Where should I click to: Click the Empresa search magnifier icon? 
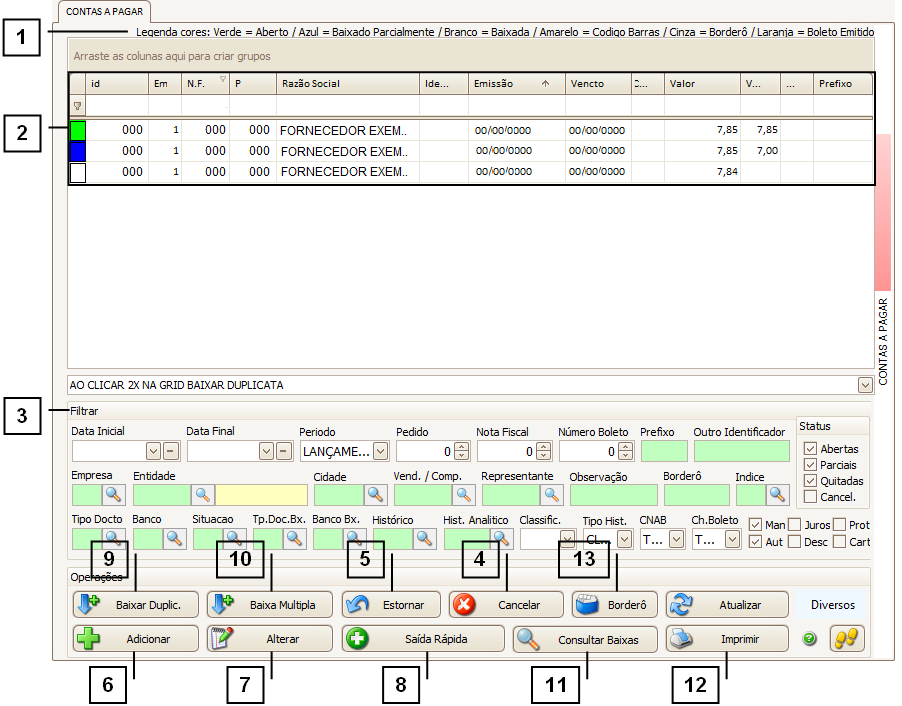(114, 494)
